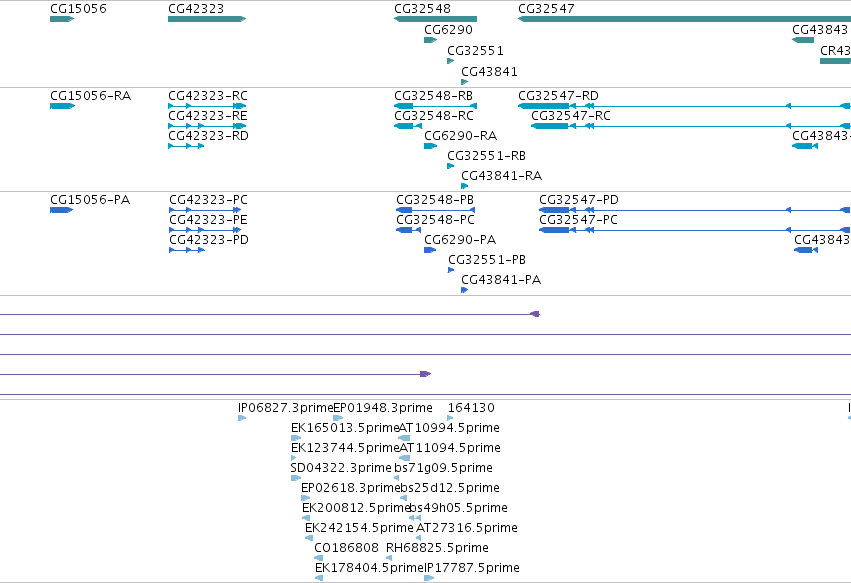Select the CG43841-PA protein
Image resolution: width=851 pixels, height=583 pixels.
(465, 290)
